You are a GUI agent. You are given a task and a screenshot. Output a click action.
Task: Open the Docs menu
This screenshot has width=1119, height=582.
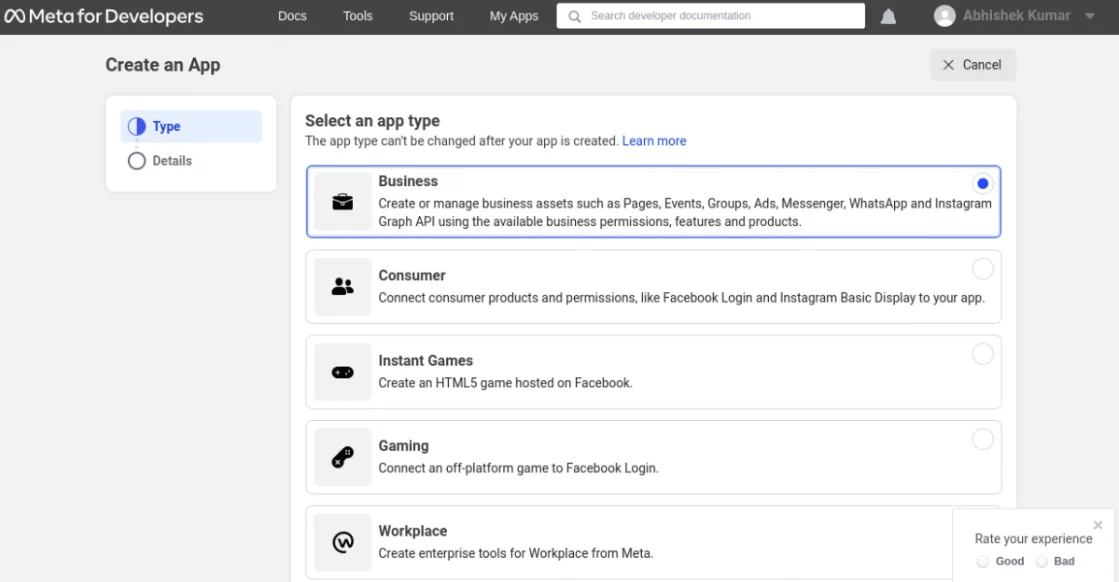point(292,16)
